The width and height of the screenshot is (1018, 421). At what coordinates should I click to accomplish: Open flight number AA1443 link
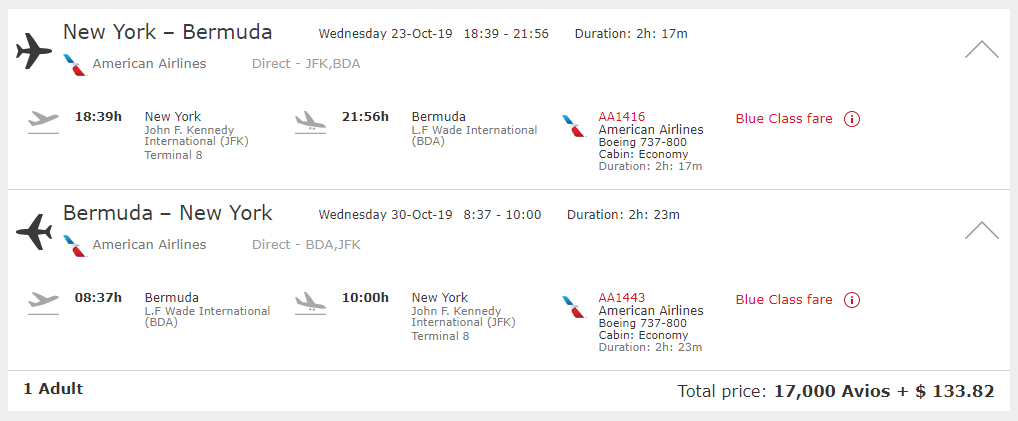click(x=621, y=298)
